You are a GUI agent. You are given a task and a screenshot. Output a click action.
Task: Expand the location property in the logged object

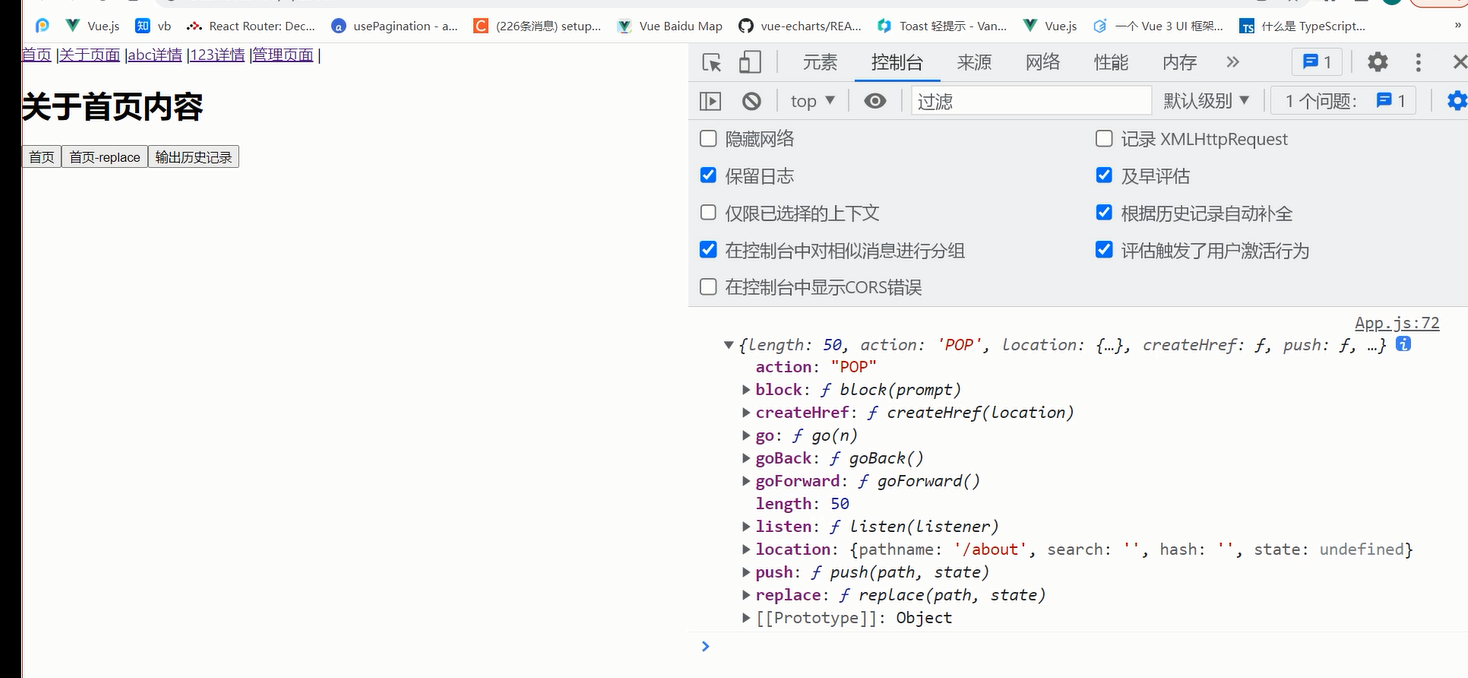coord(746,548)
